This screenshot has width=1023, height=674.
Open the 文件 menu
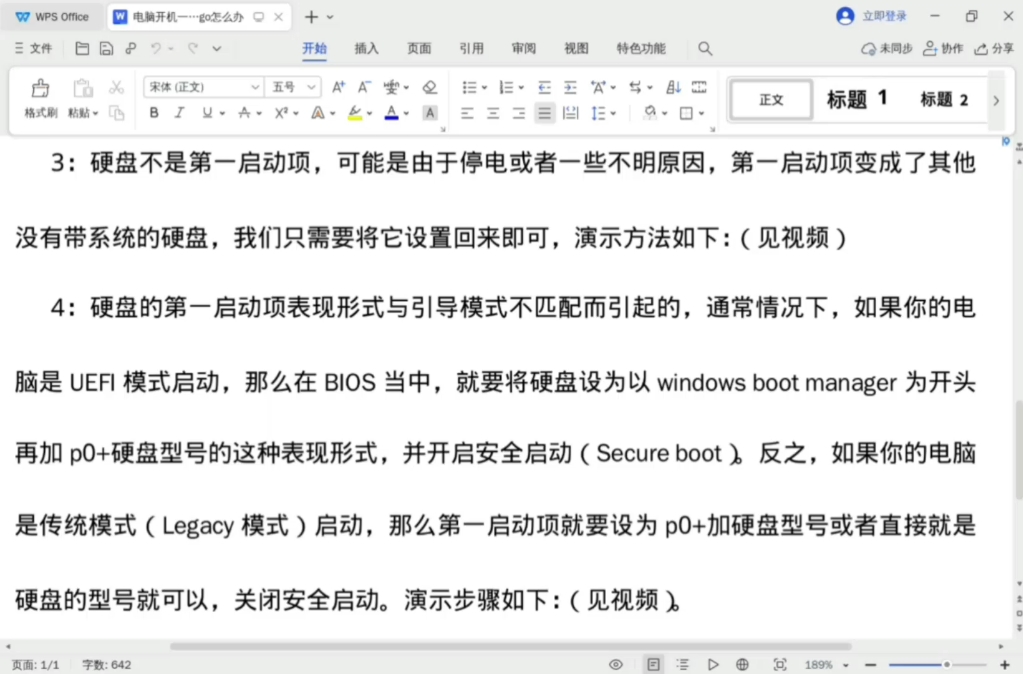(x=33, y=48)
